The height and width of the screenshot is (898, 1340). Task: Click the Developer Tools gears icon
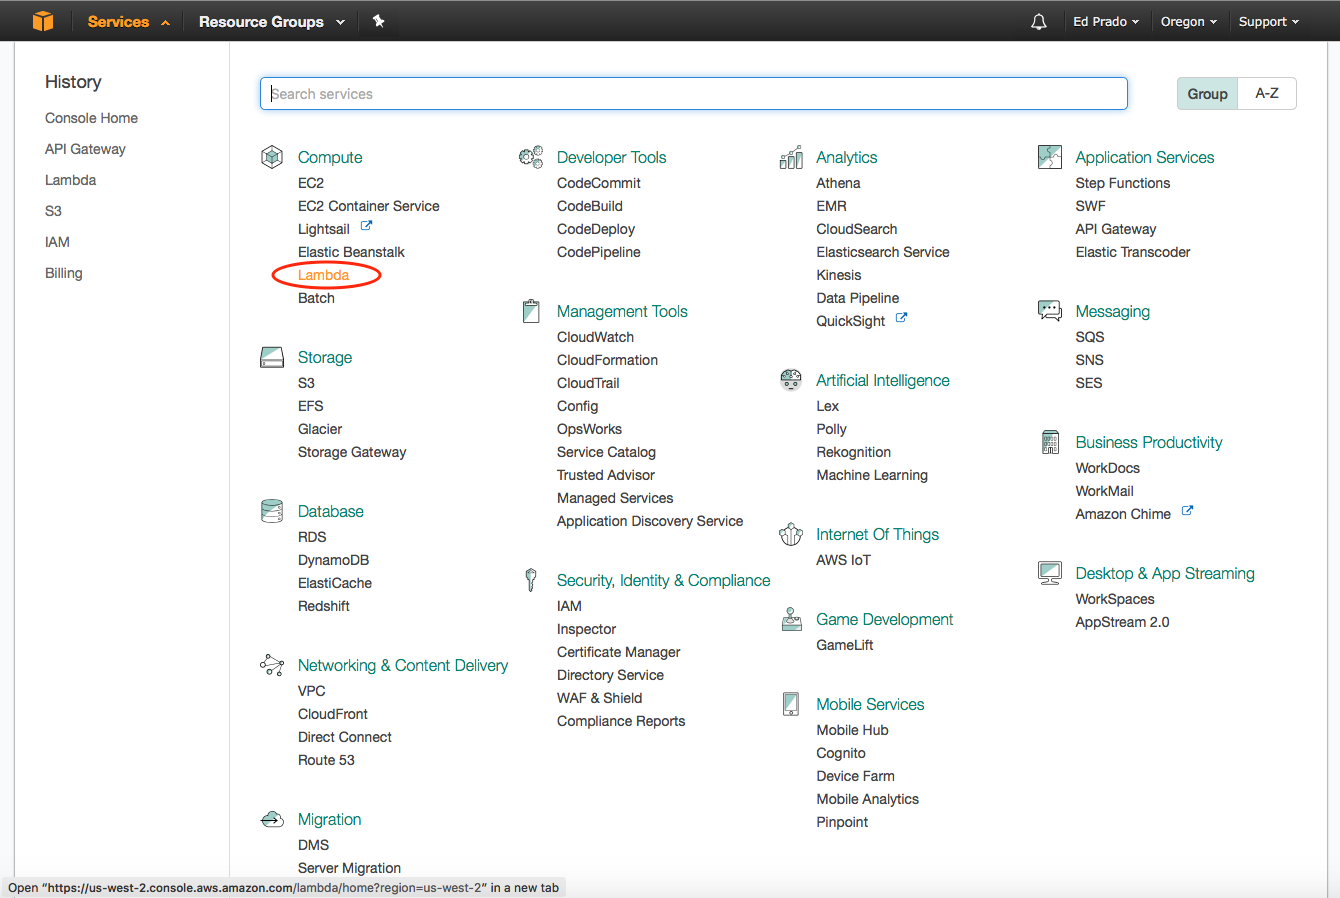point(531,157)
